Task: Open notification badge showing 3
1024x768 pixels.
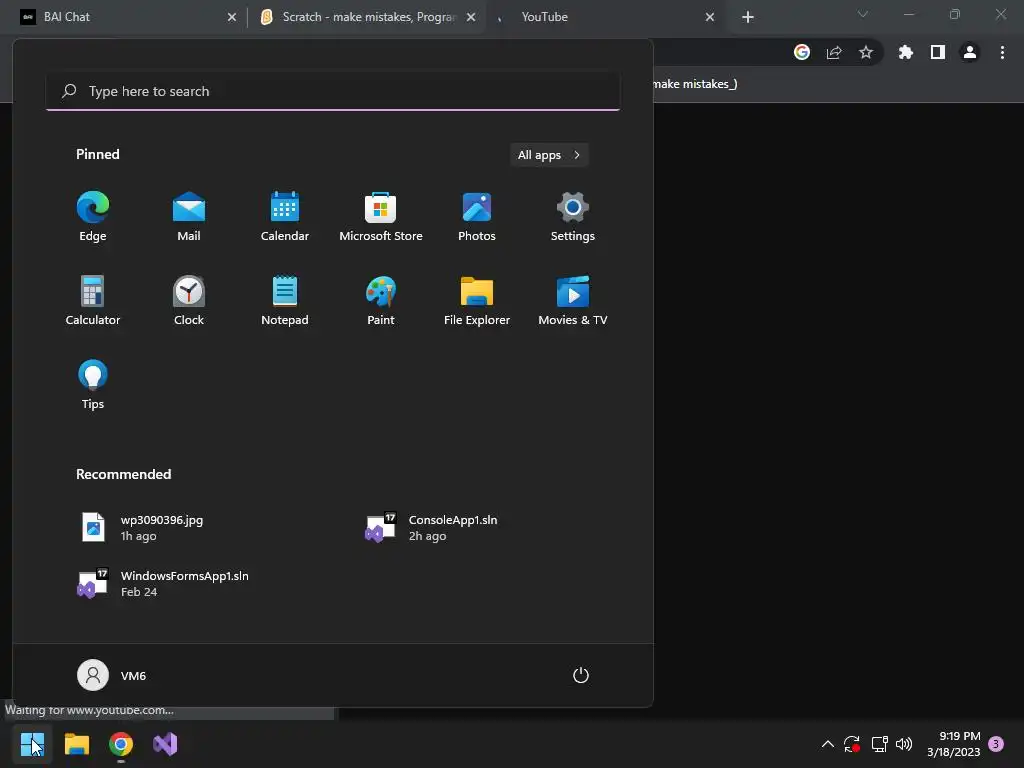Action: [996, 744]
